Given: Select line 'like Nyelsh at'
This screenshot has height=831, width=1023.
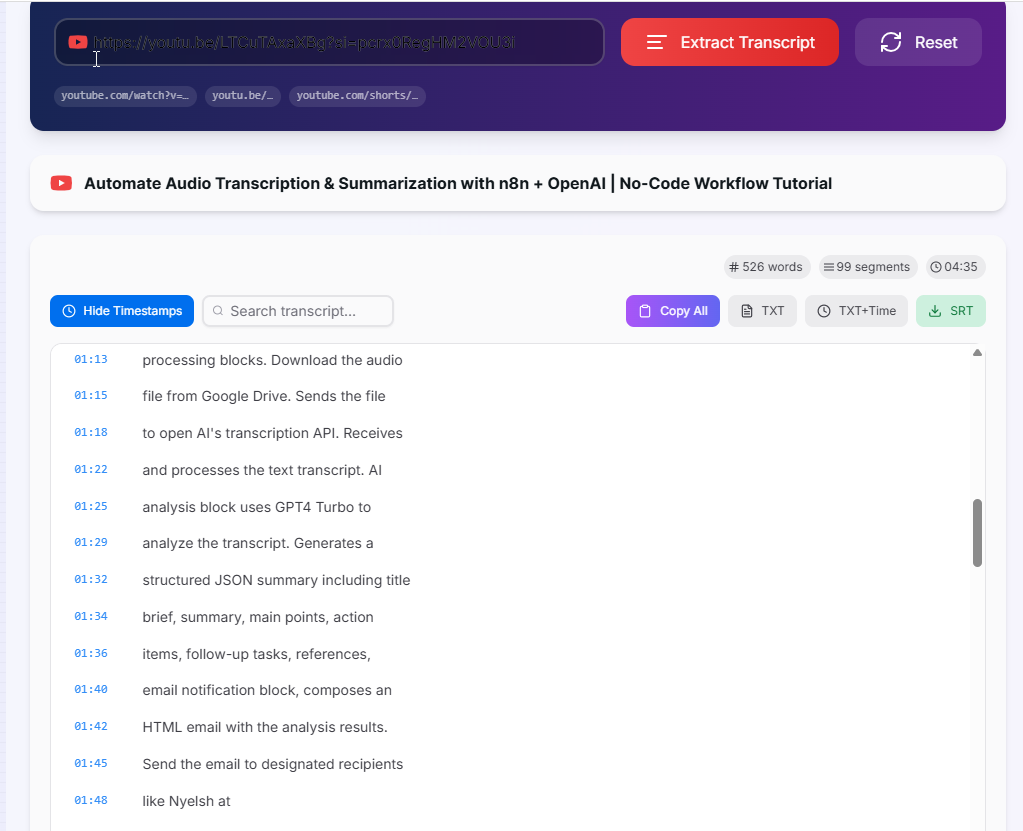Looking at the screenshot, I should (x=187, y=802).
